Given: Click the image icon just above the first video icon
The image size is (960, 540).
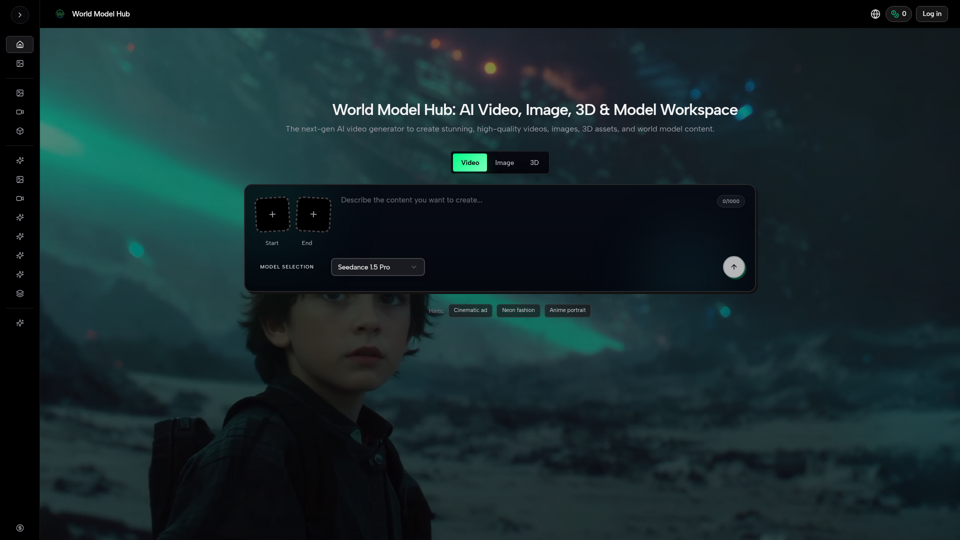Looking at the screenshot, I should coord(20,93).
